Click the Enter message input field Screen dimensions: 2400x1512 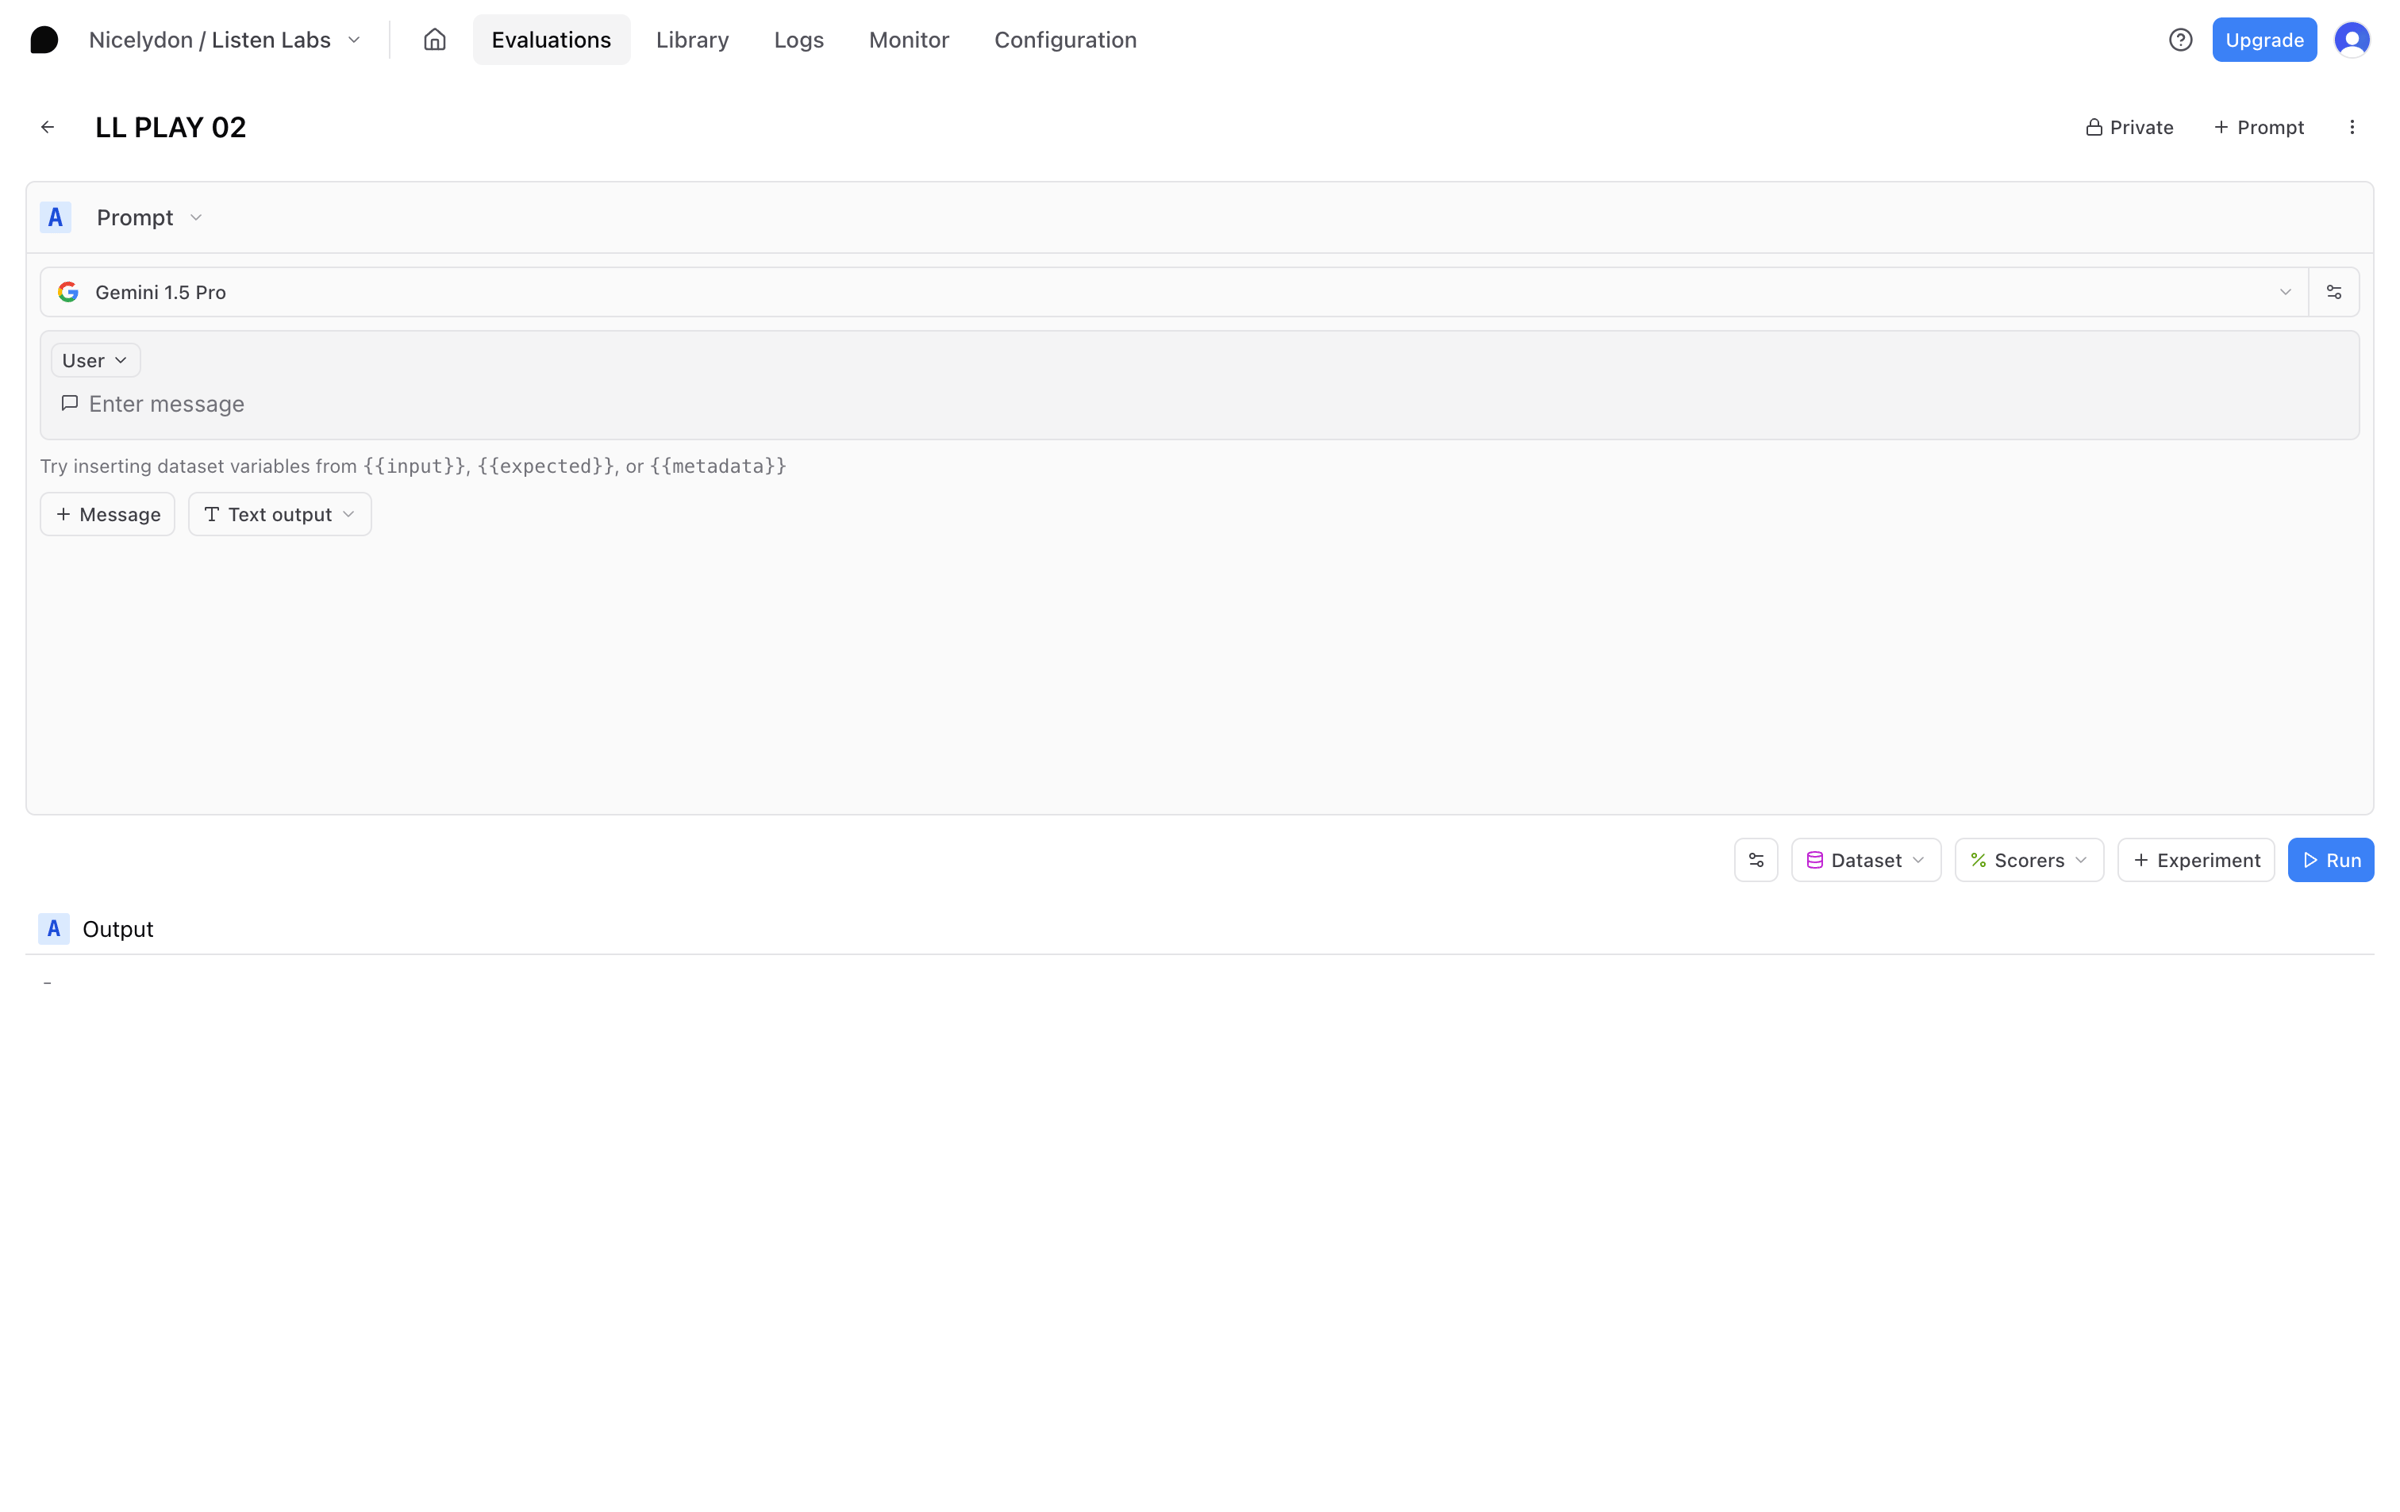pyautogui.click(x=1200, y=404)
